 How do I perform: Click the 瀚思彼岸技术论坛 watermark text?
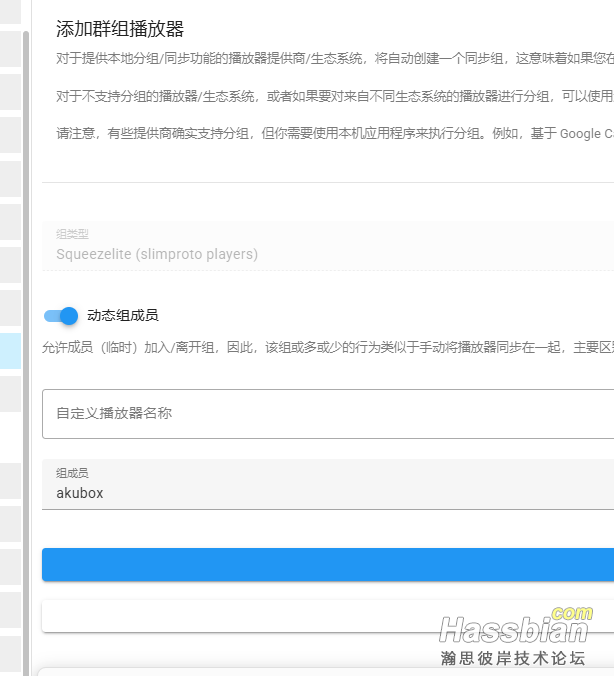click(512, 658)
